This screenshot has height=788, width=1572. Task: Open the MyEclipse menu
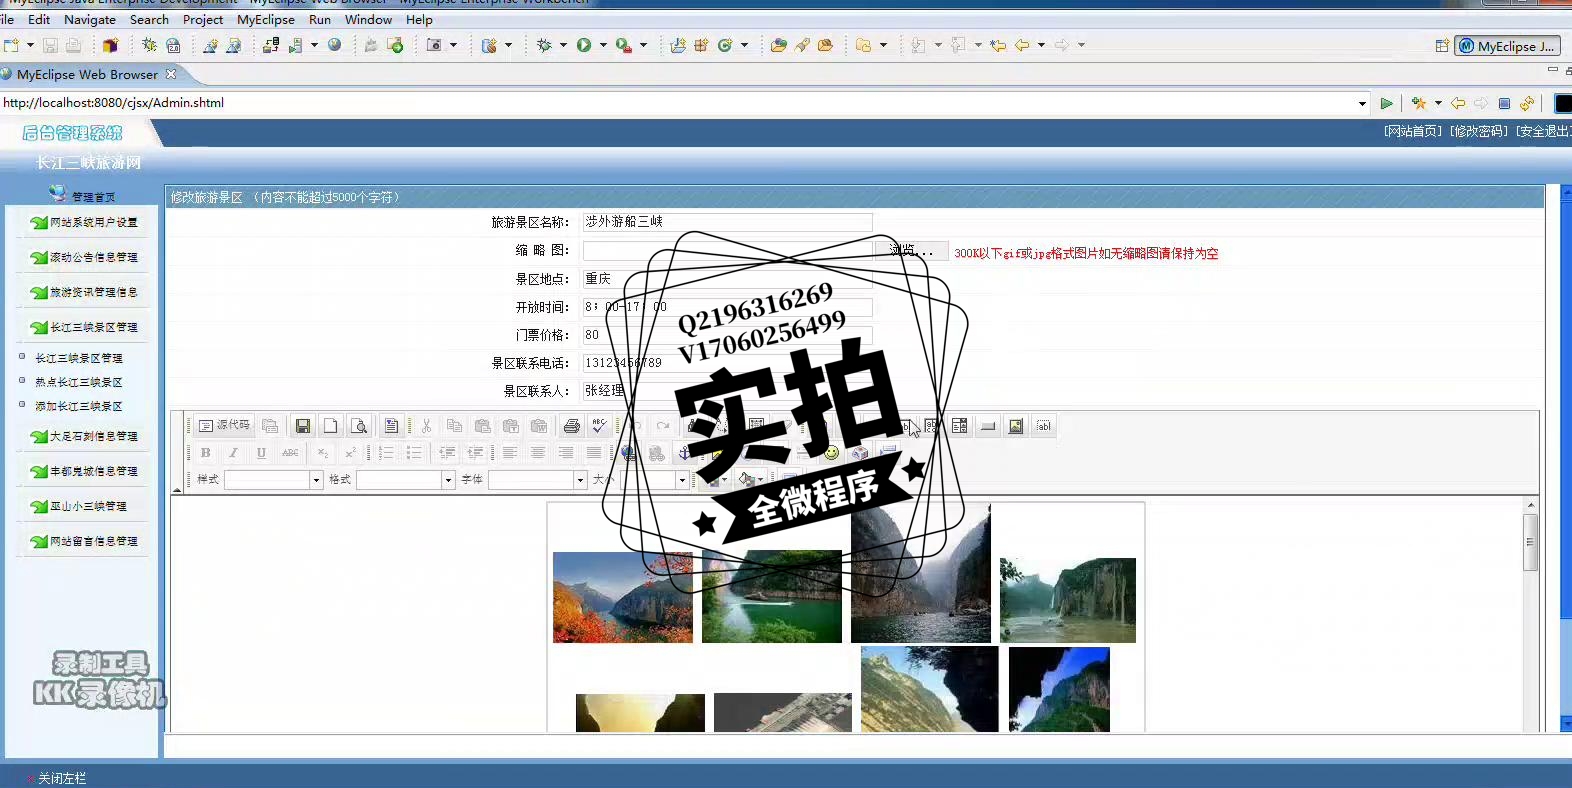[266, 19]
